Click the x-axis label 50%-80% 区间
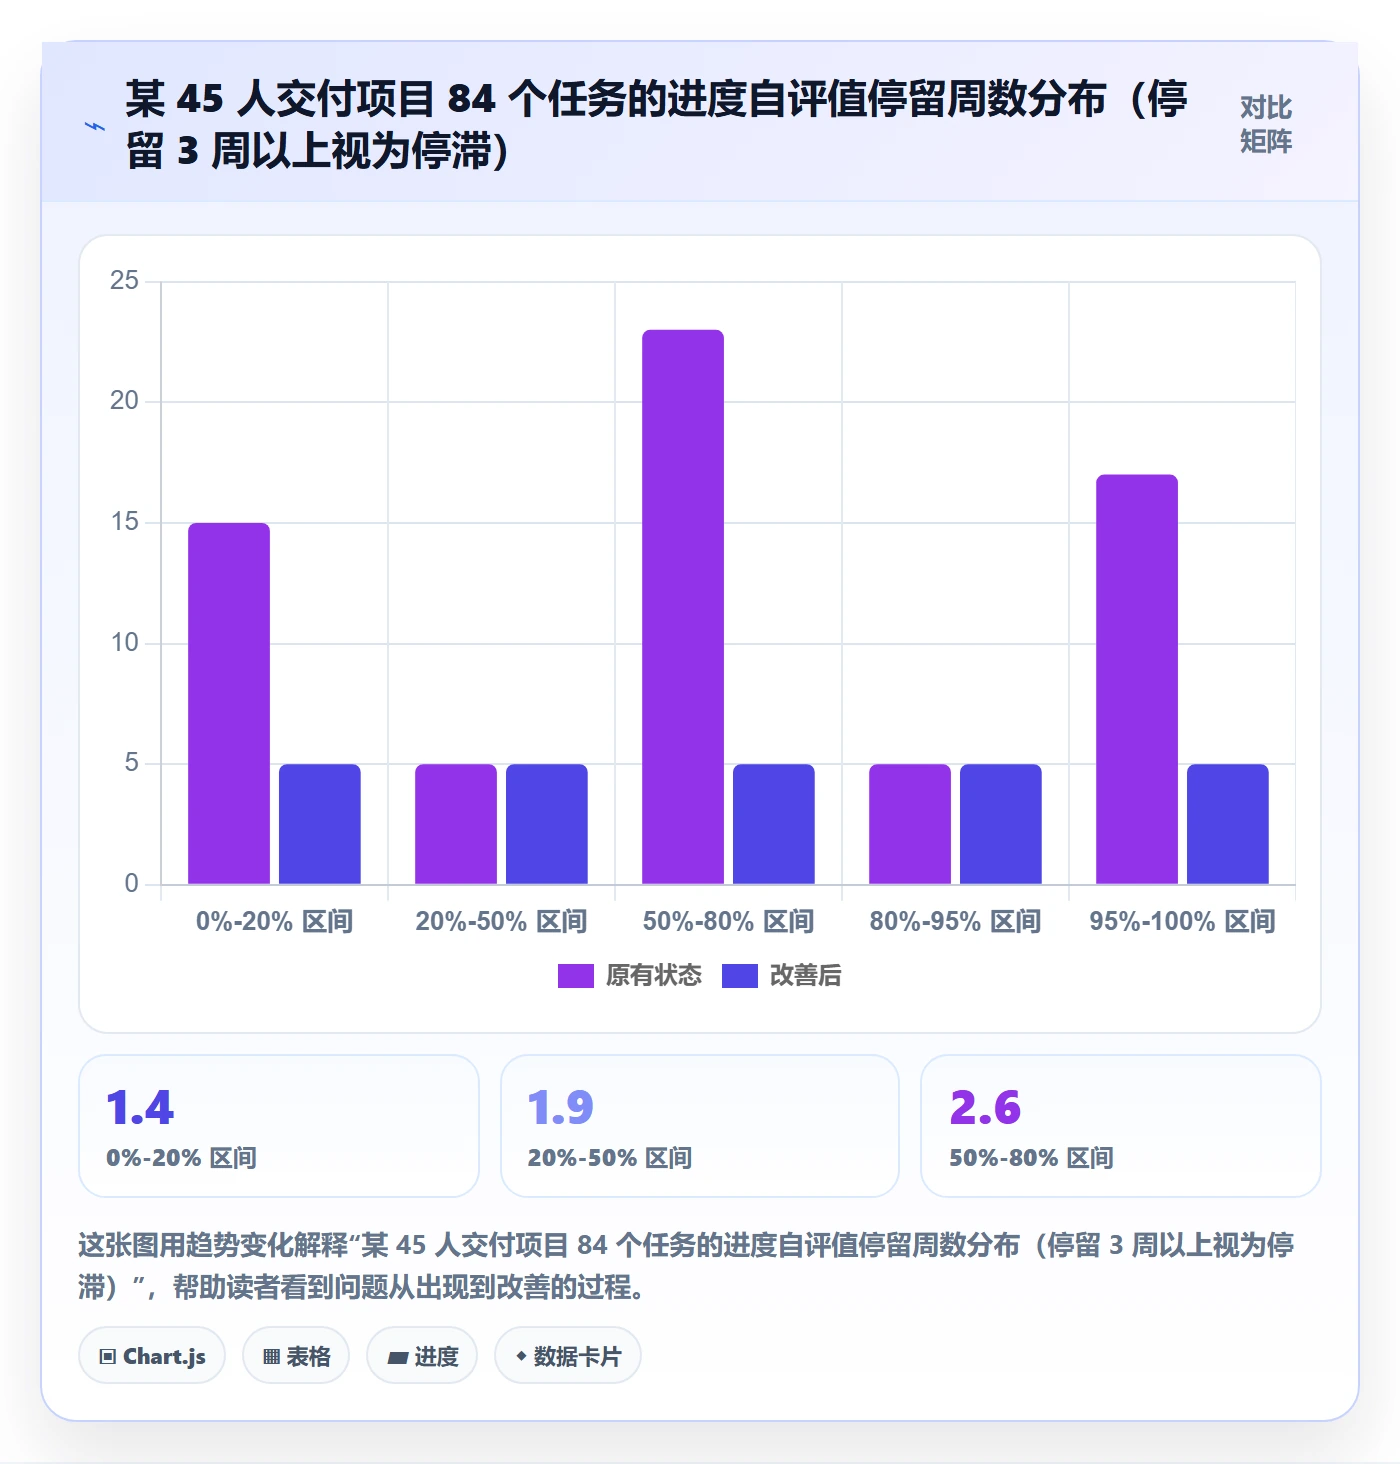 tap(729, 921)
